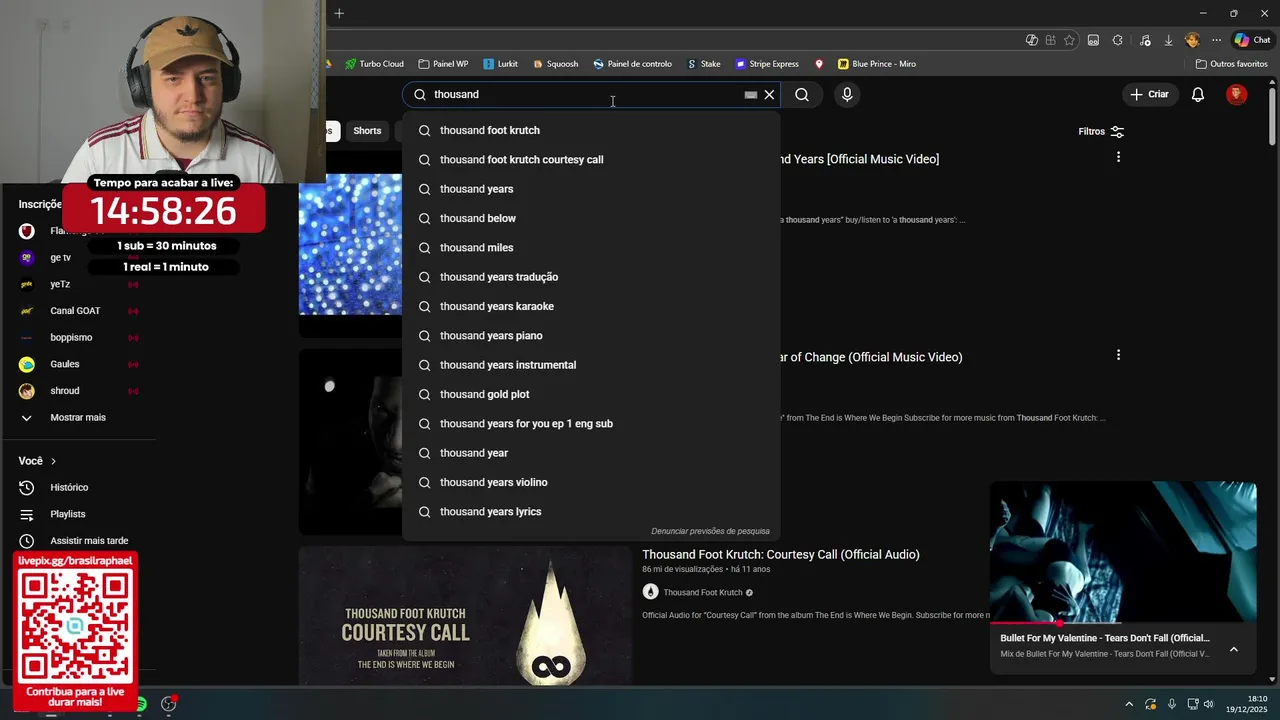Pick suggestion 'thousand years karaoke'

click(x=591, y=306)
